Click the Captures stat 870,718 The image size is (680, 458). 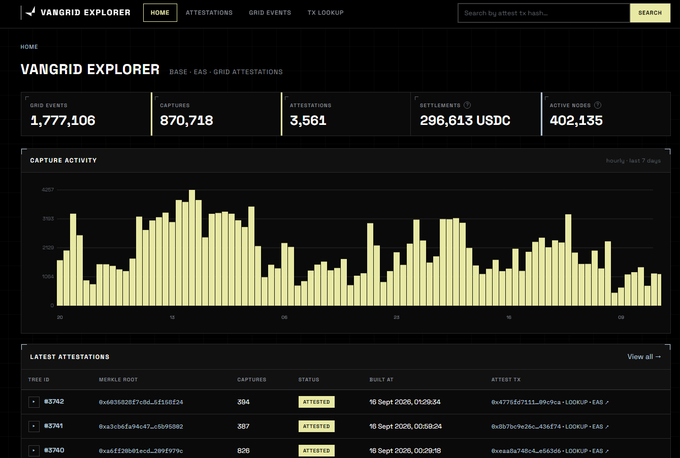(x=186, y=120)
